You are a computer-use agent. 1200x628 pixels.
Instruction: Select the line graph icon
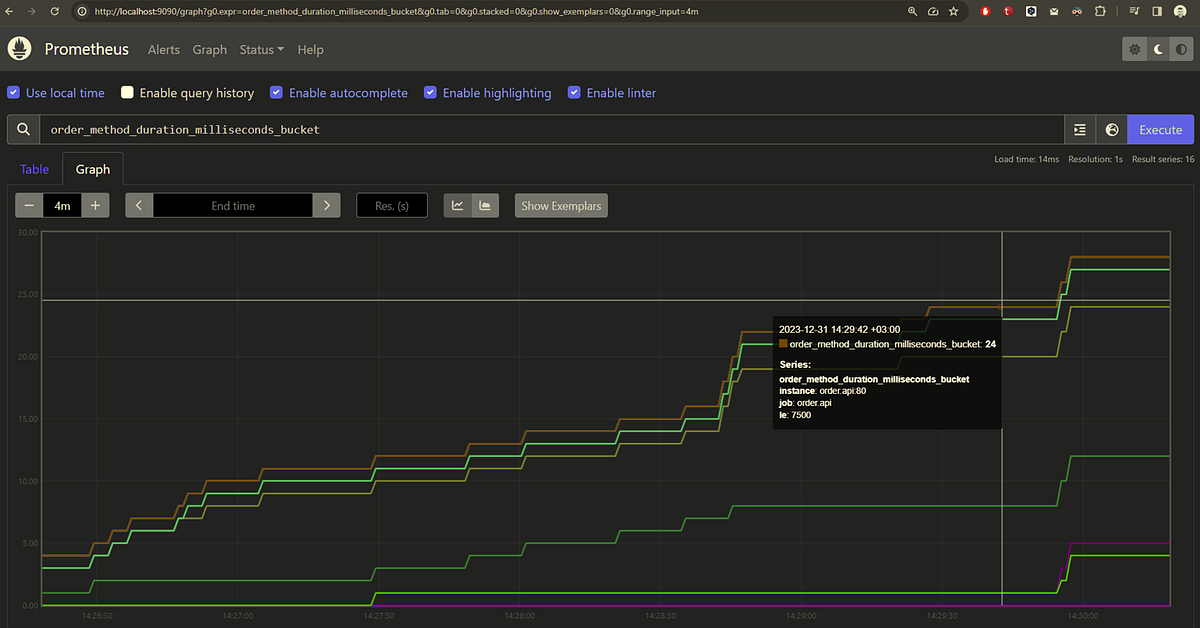pyautogui.click(x=457, y=205)
